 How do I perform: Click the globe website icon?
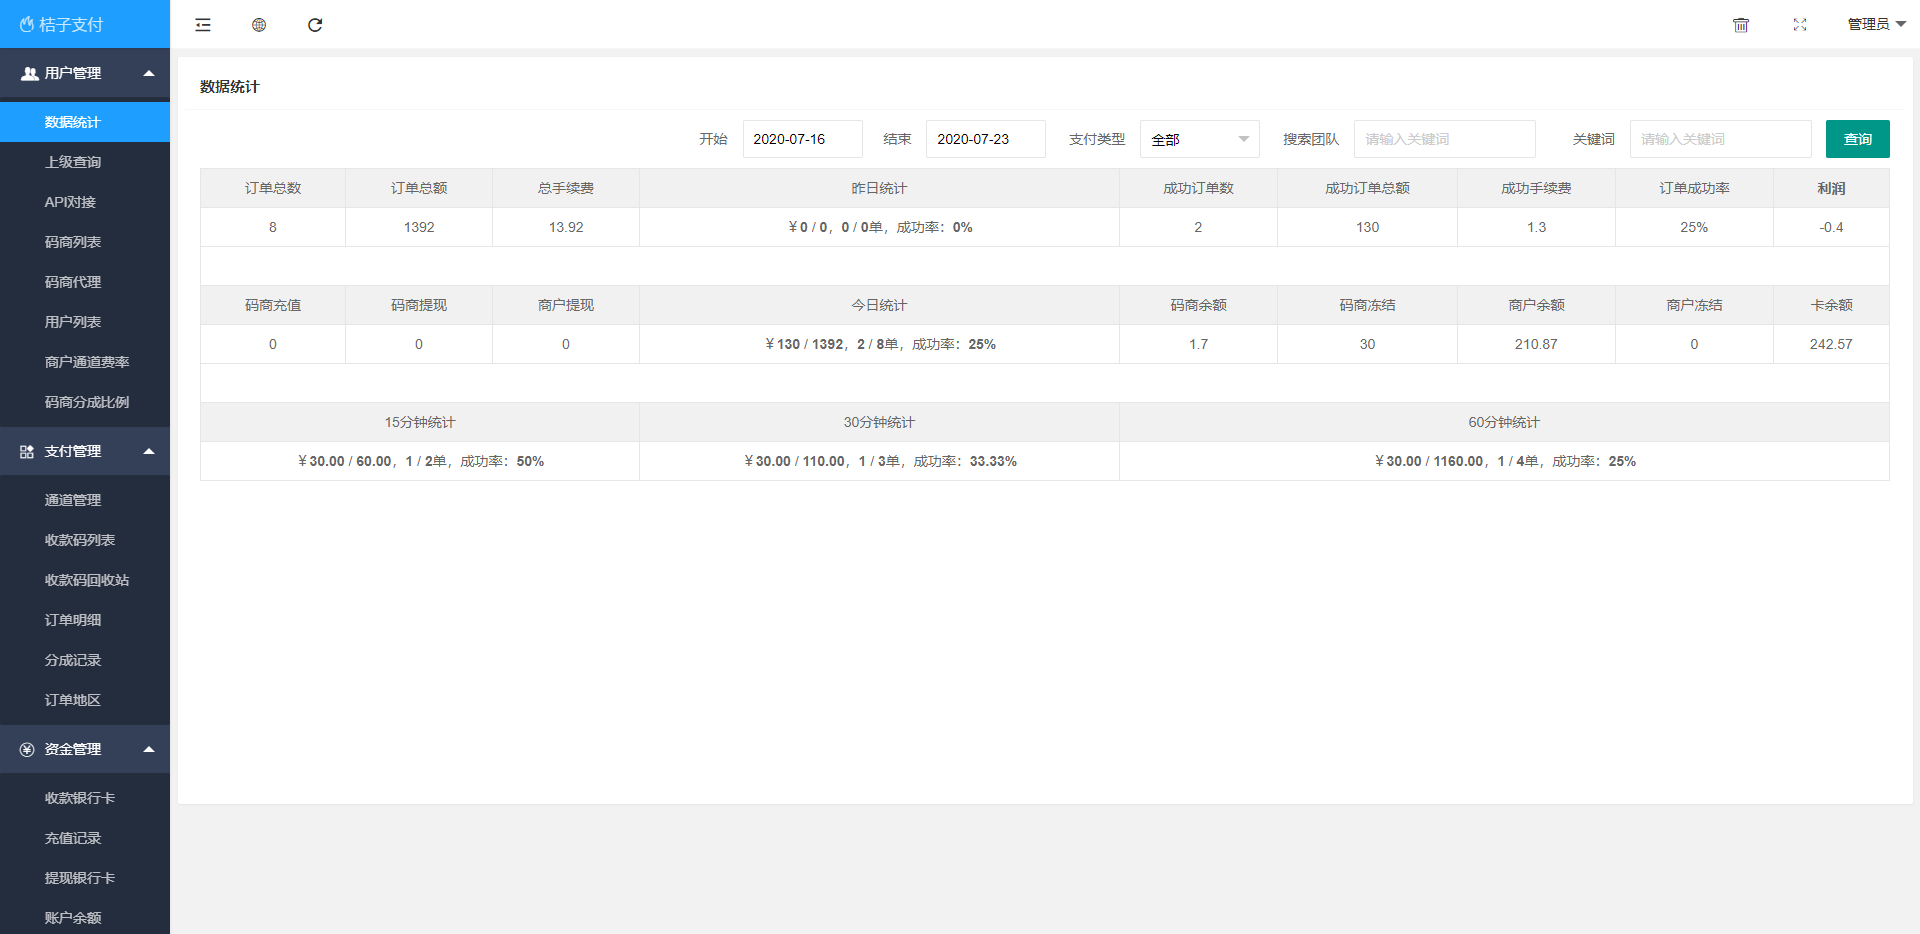(x=259, y=25)
